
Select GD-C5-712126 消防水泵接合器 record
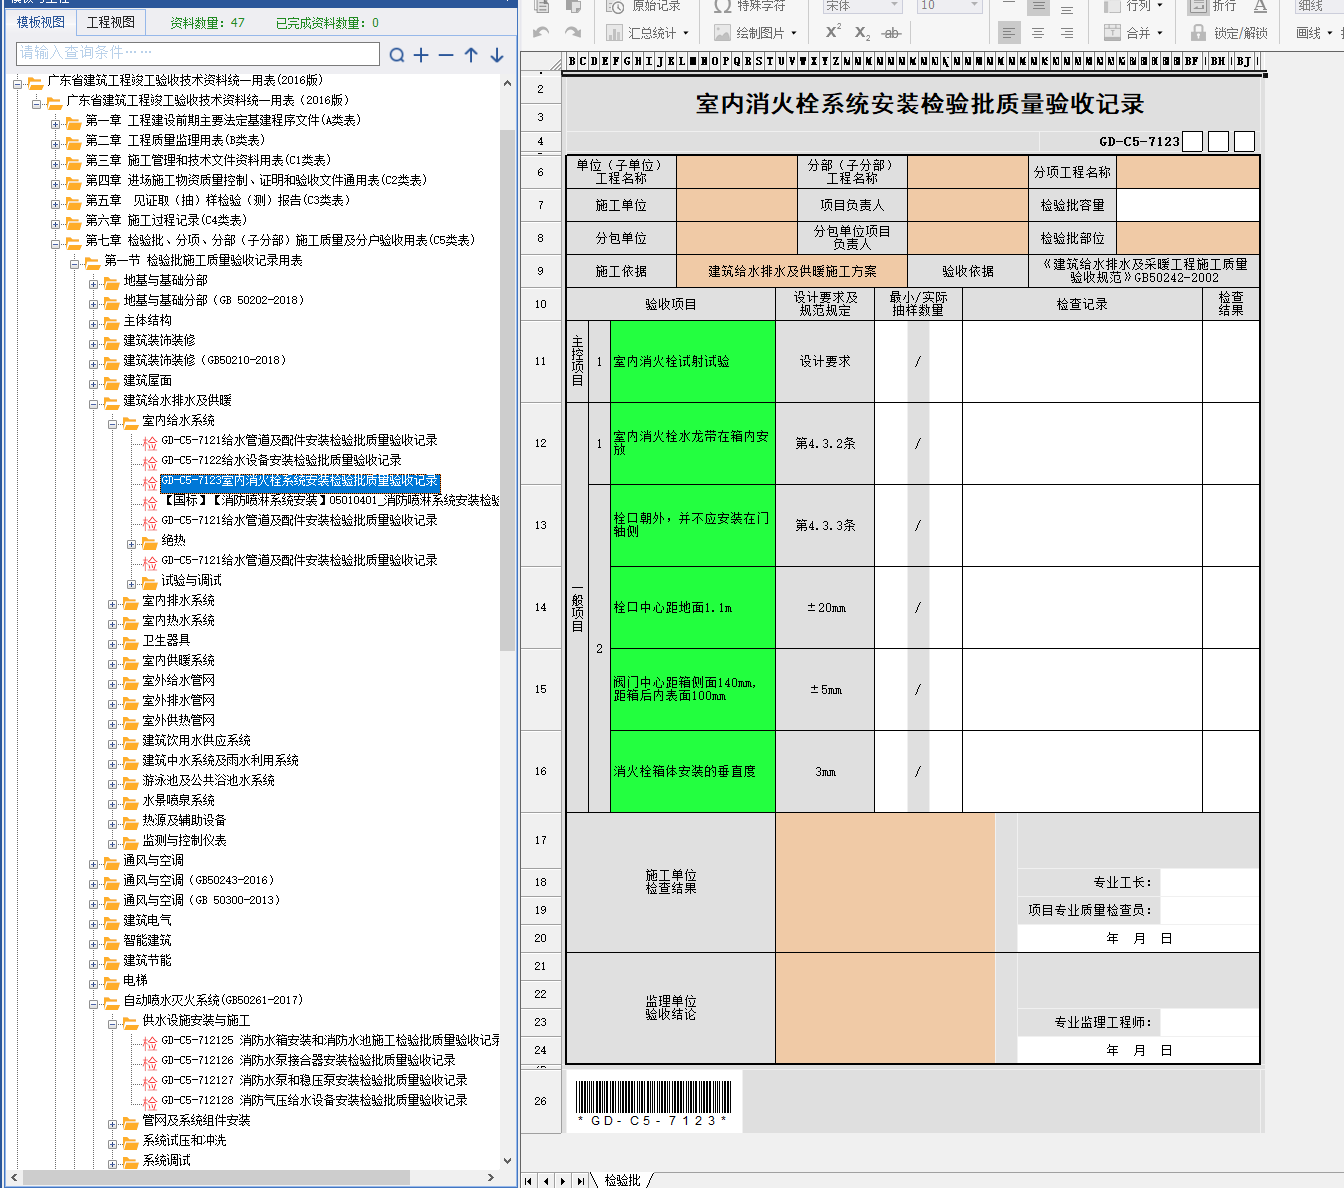pyautogui.click(x=308, y=1060)
